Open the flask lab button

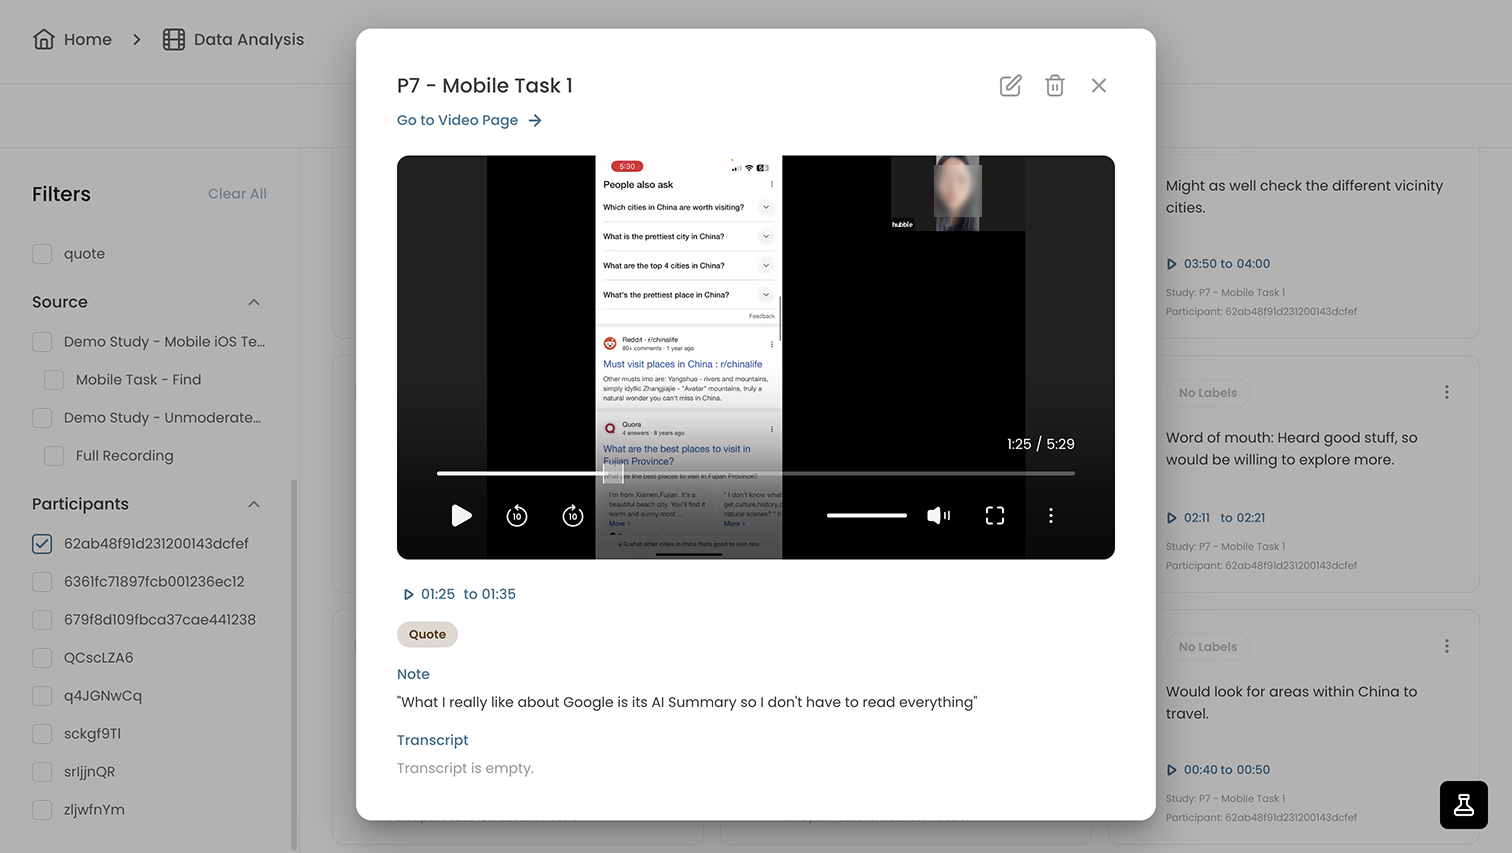coord(1464,805)
